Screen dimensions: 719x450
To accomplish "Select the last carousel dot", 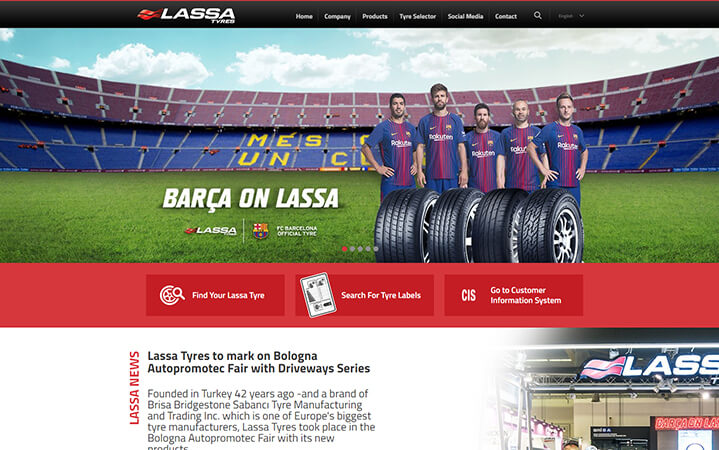I will (x=376, y=249).
